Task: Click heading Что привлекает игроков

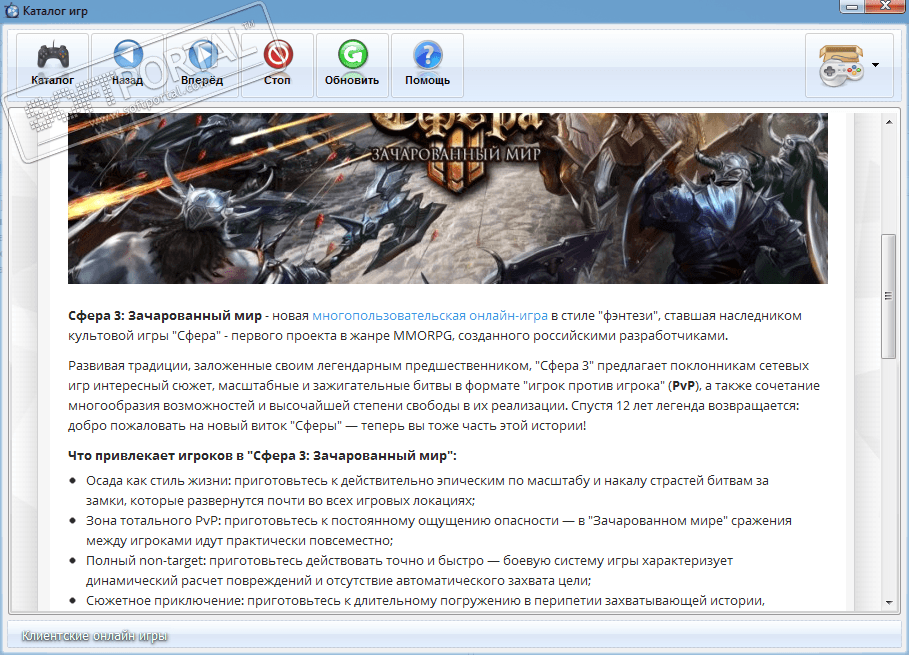Action: coord(262,456)
